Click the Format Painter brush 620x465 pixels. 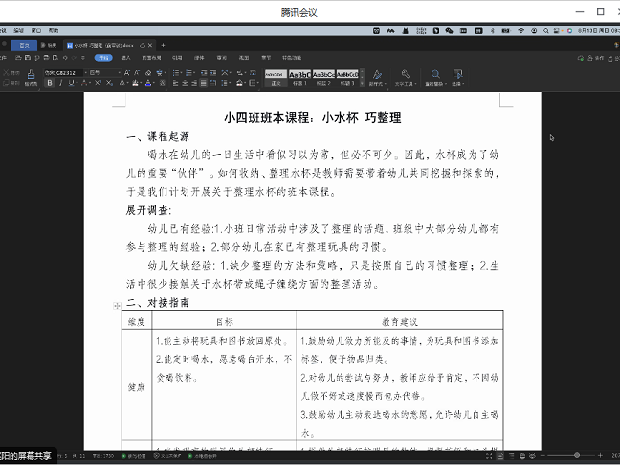coord(31,77)
